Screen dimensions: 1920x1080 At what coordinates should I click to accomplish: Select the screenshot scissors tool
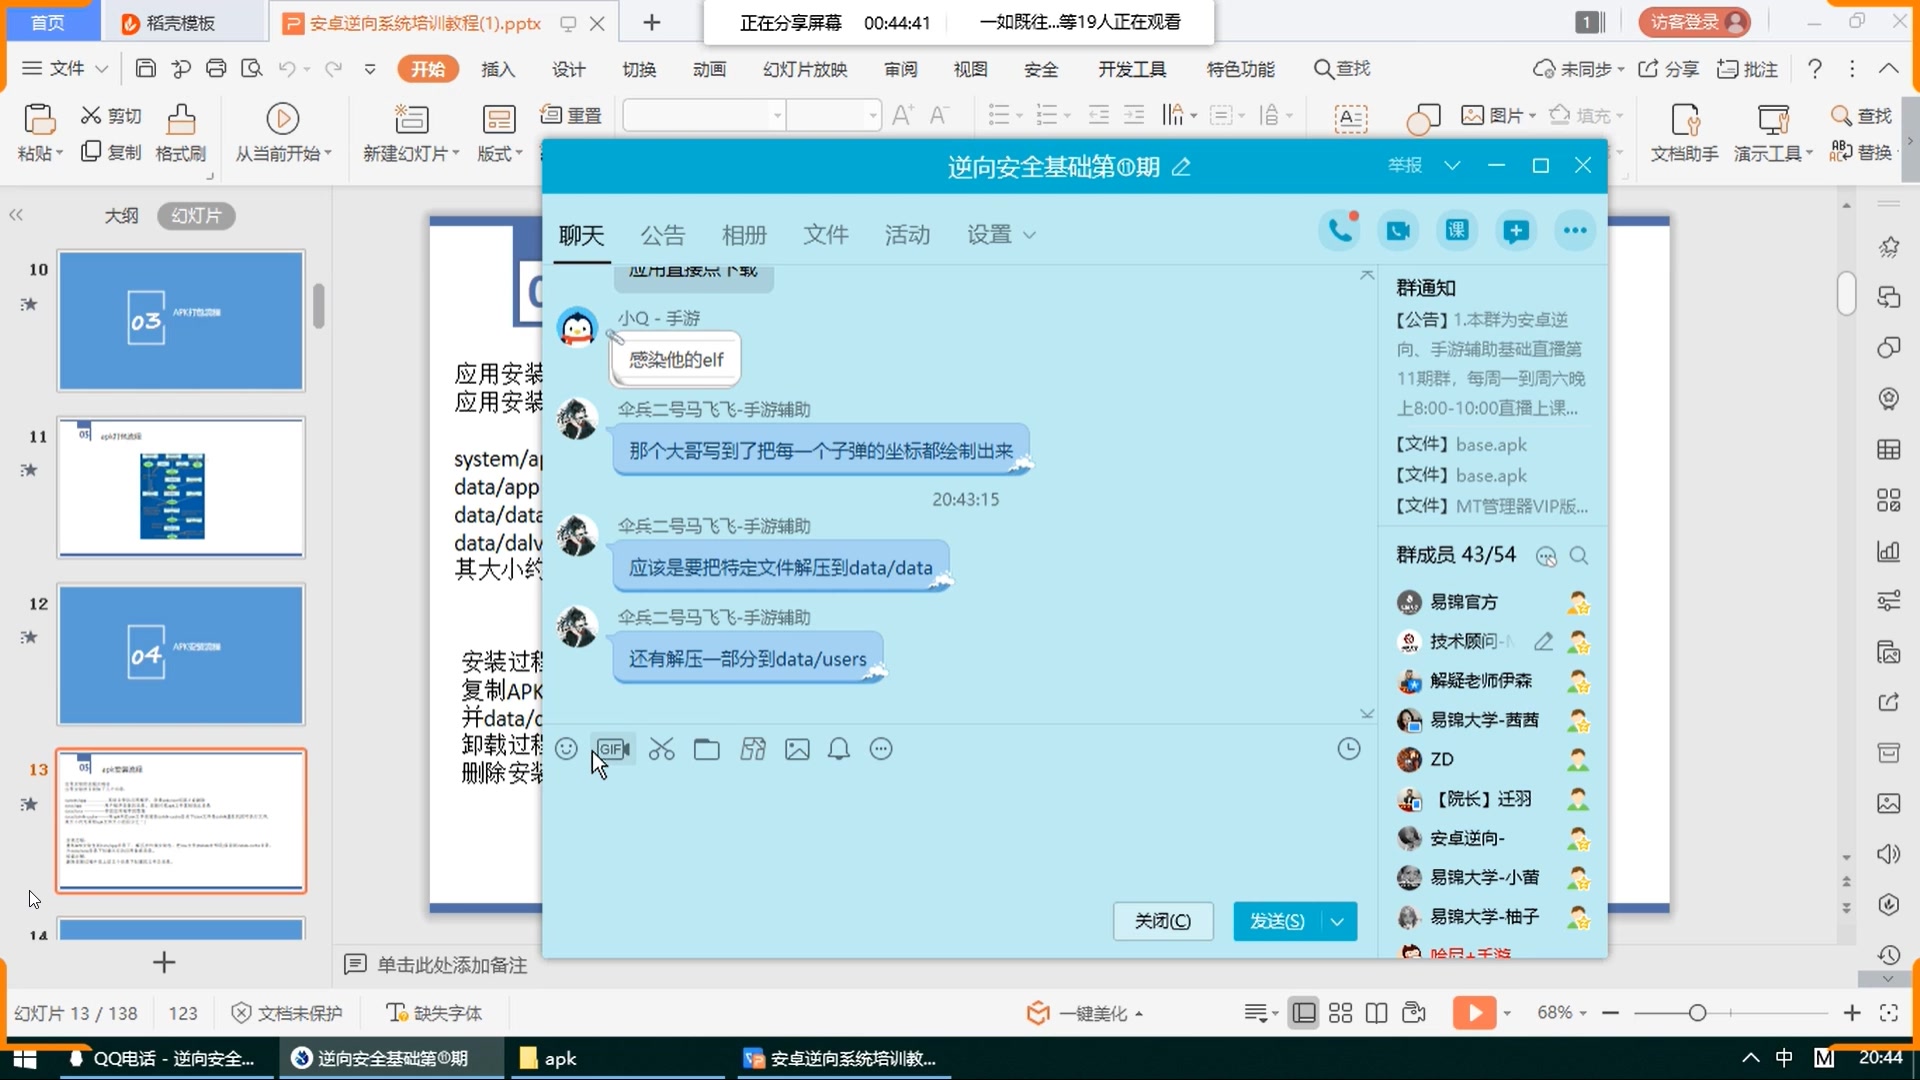click(661, 749)
